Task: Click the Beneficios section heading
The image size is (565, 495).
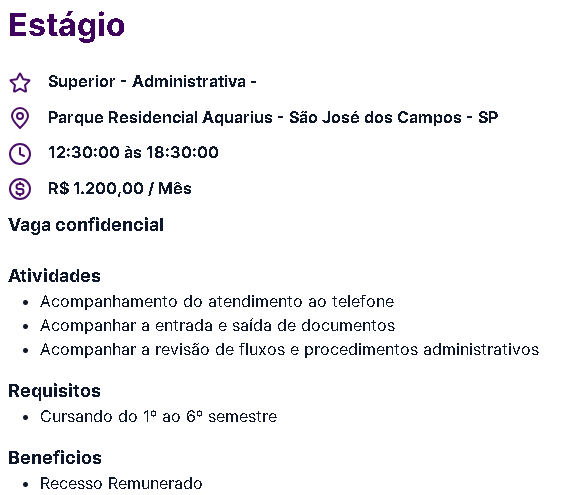Action: (x=55, y=458)
